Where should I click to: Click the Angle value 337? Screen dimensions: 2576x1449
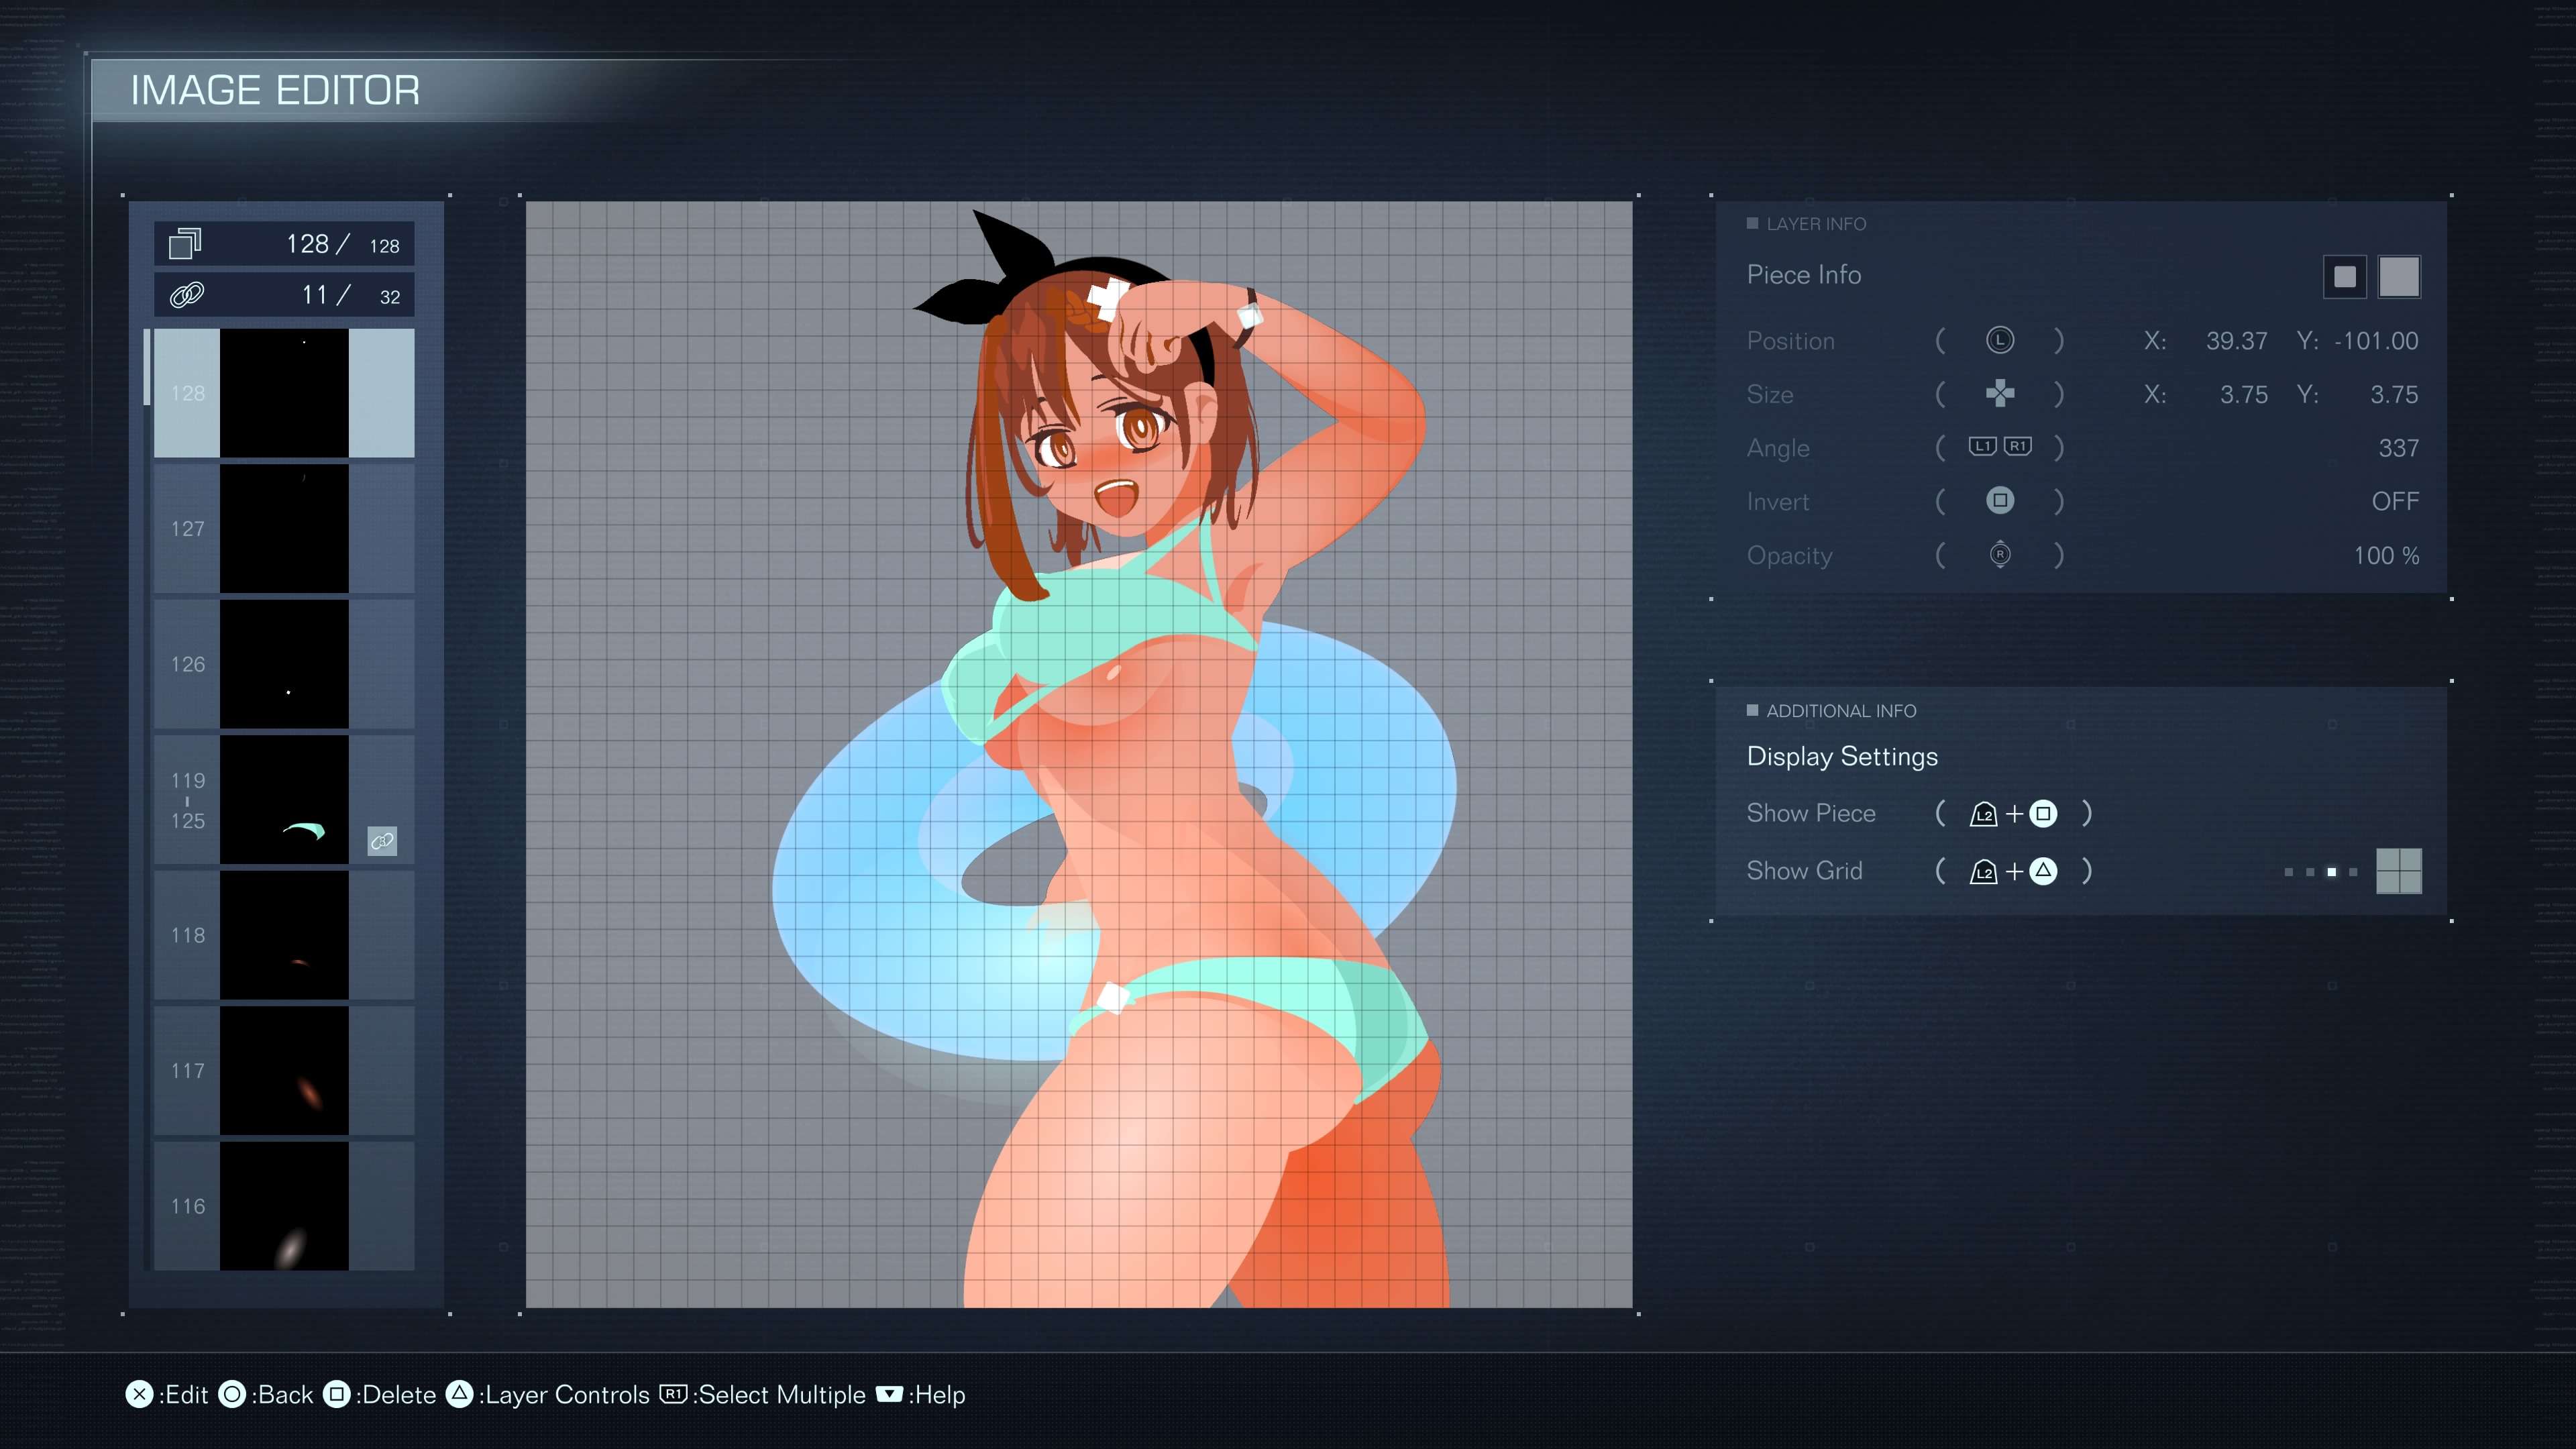coord(2398,448)
